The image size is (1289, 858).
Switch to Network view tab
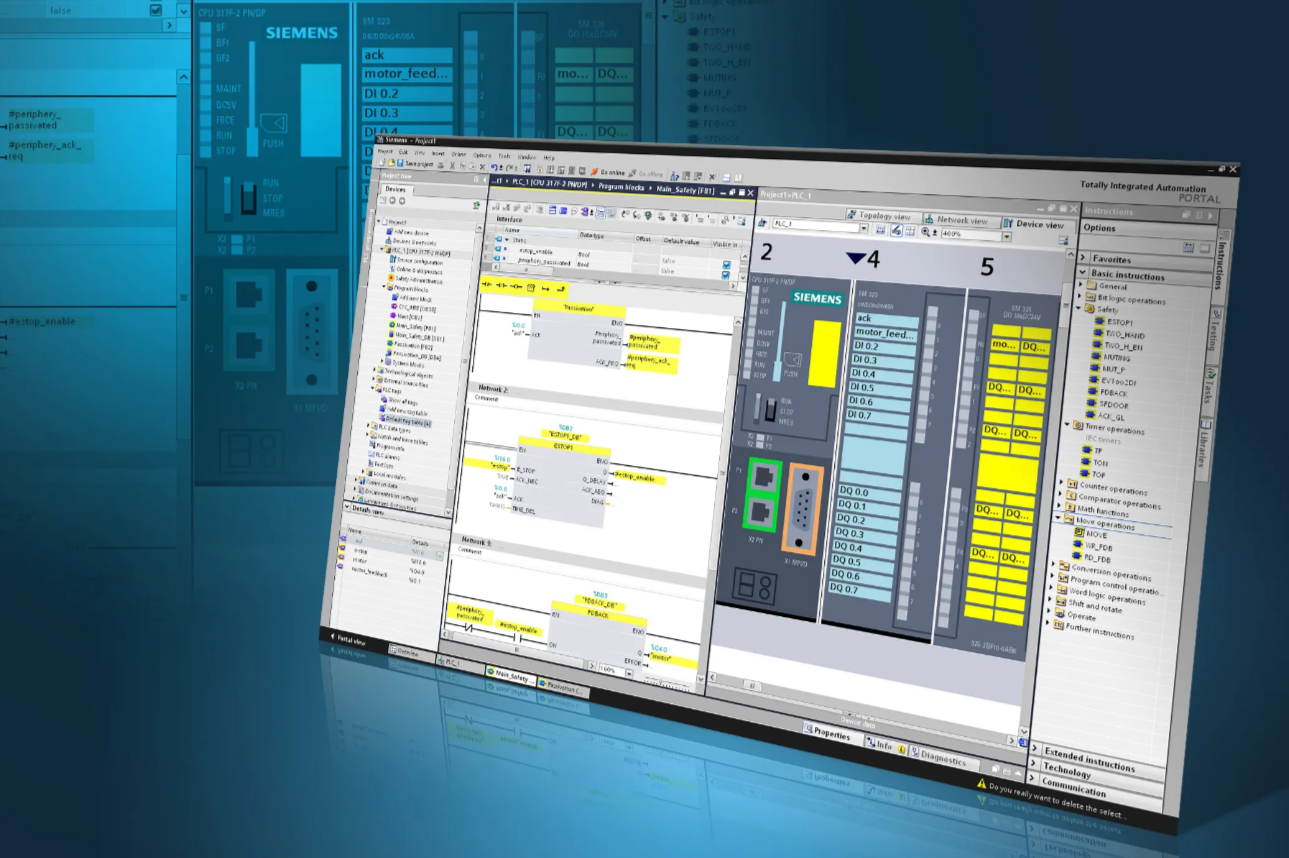click(x=962, y=220)
